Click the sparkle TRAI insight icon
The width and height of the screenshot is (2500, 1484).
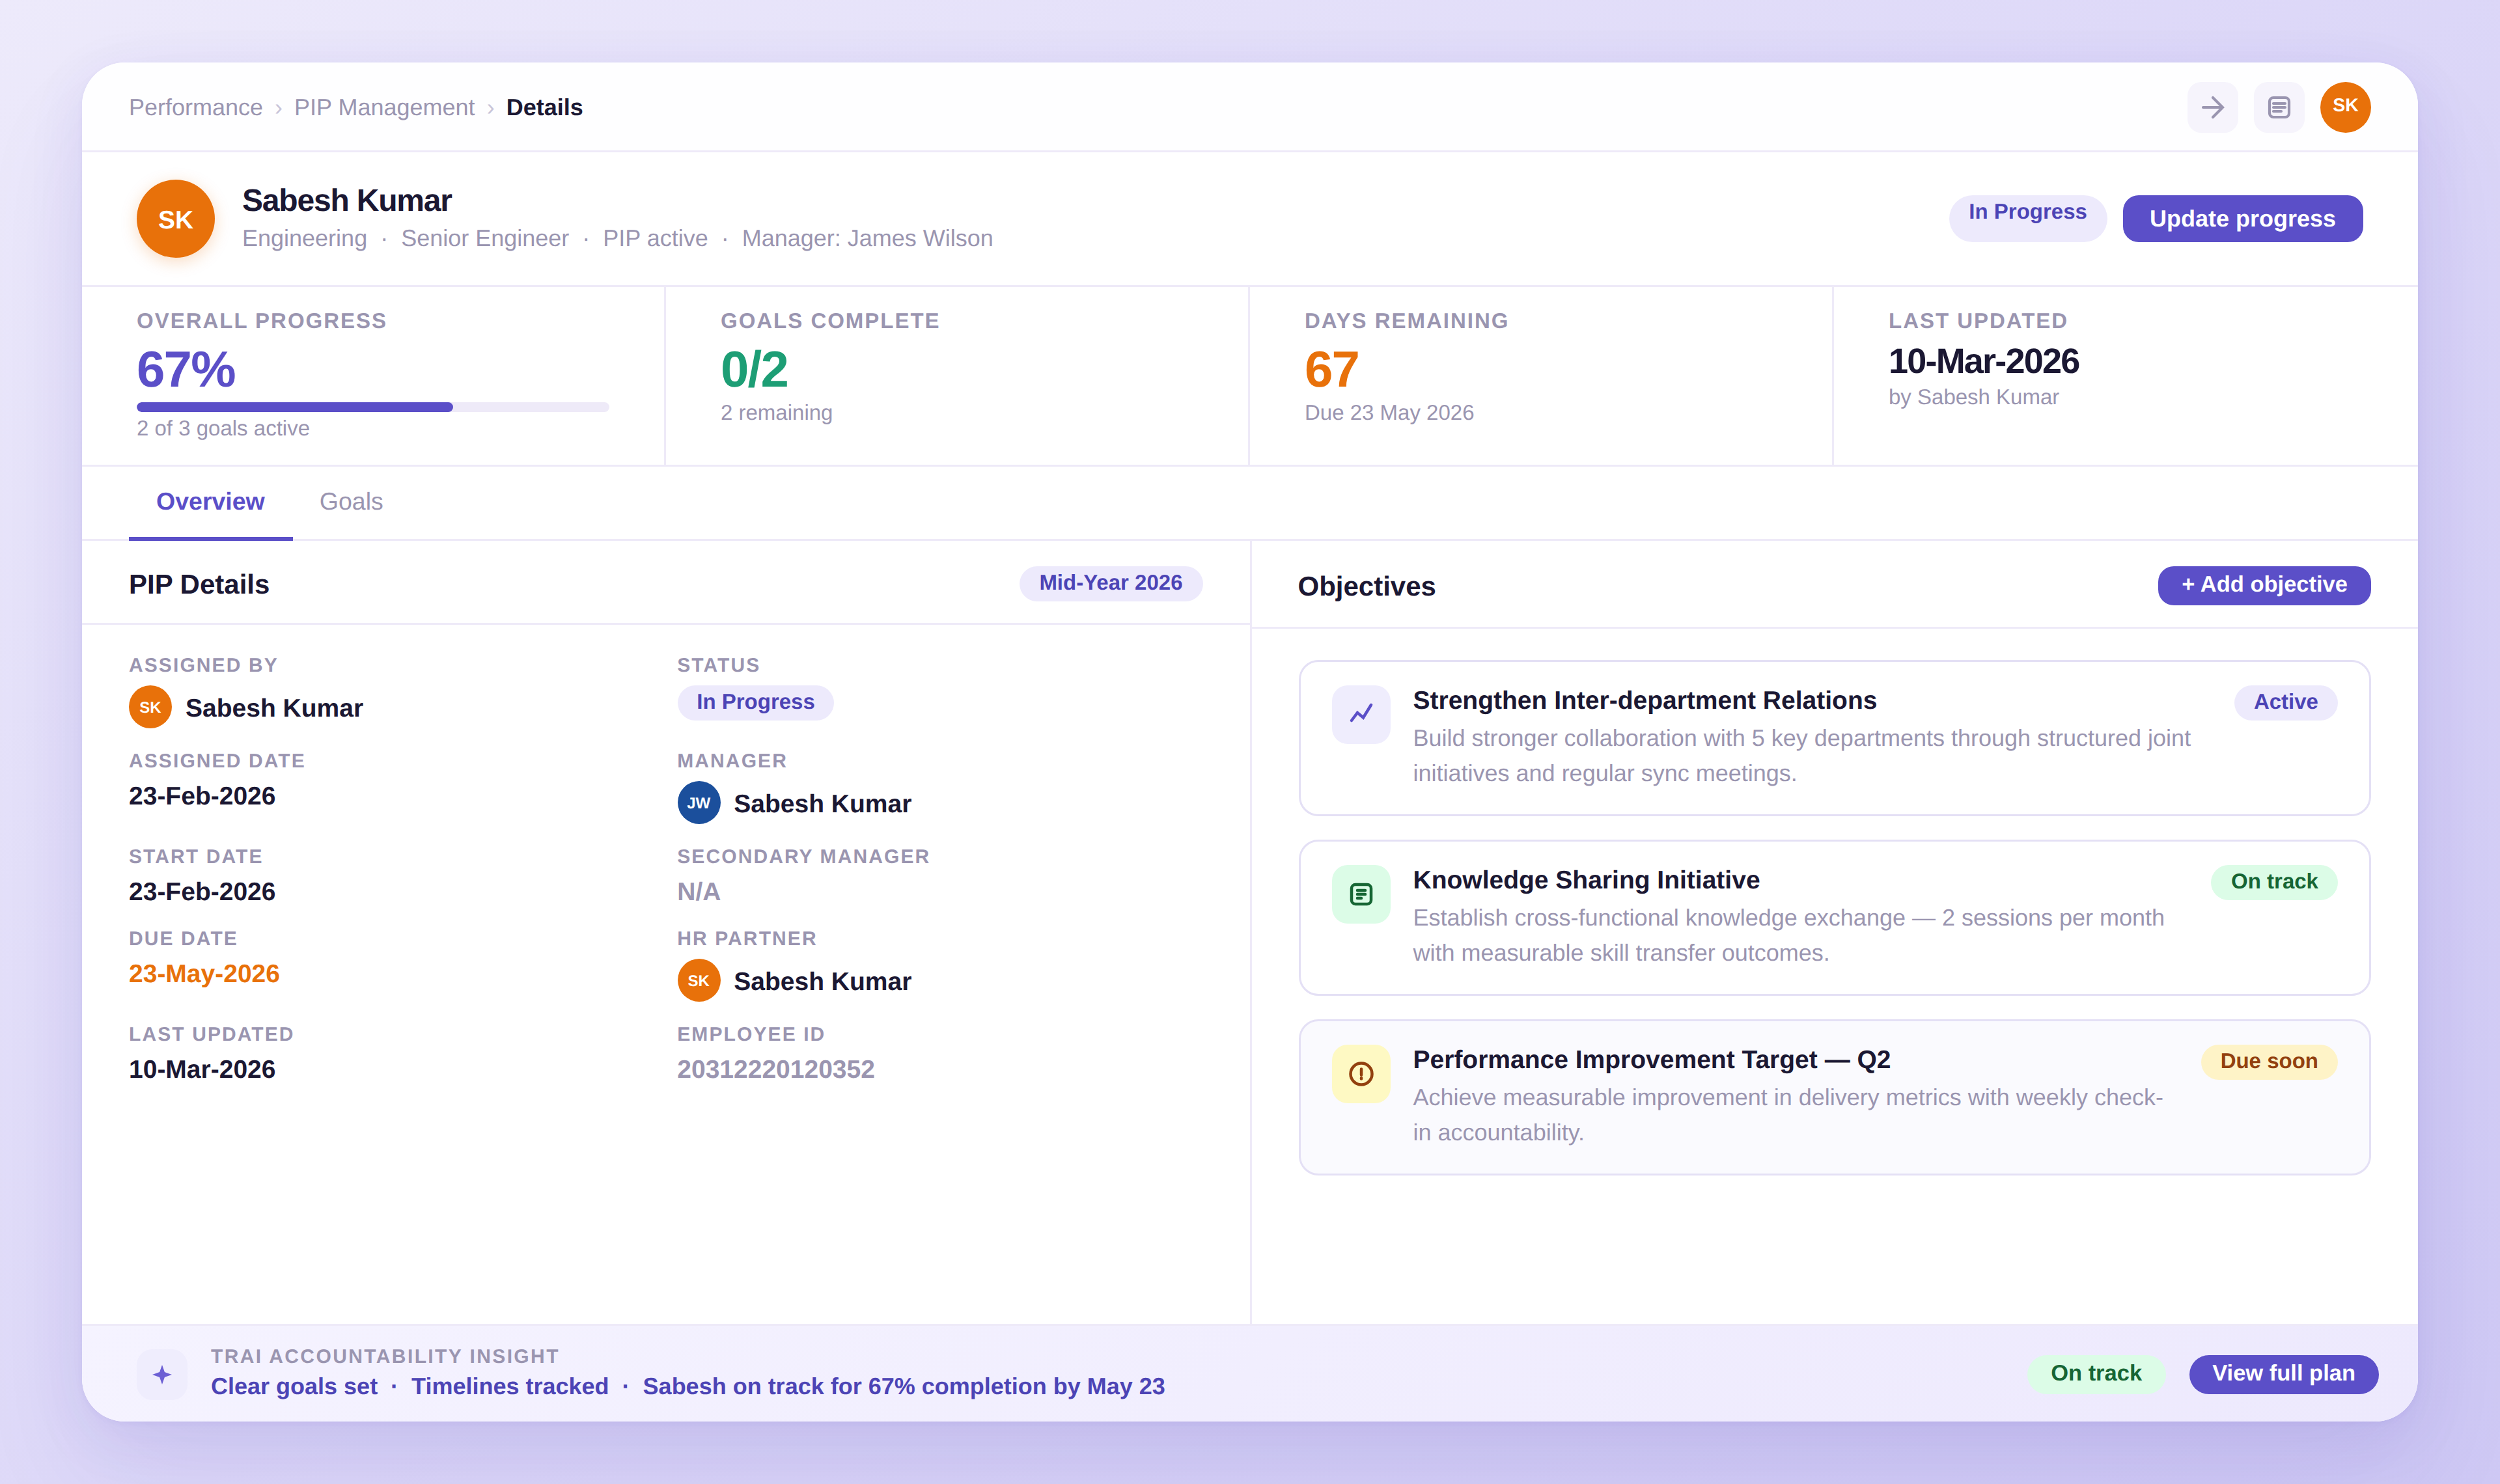(162, 1374)
